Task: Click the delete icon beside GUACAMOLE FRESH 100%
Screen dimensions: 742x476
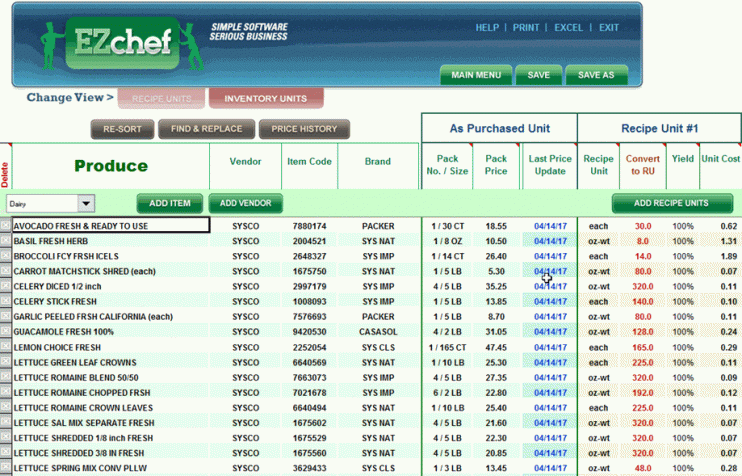Action: [5, 331]
